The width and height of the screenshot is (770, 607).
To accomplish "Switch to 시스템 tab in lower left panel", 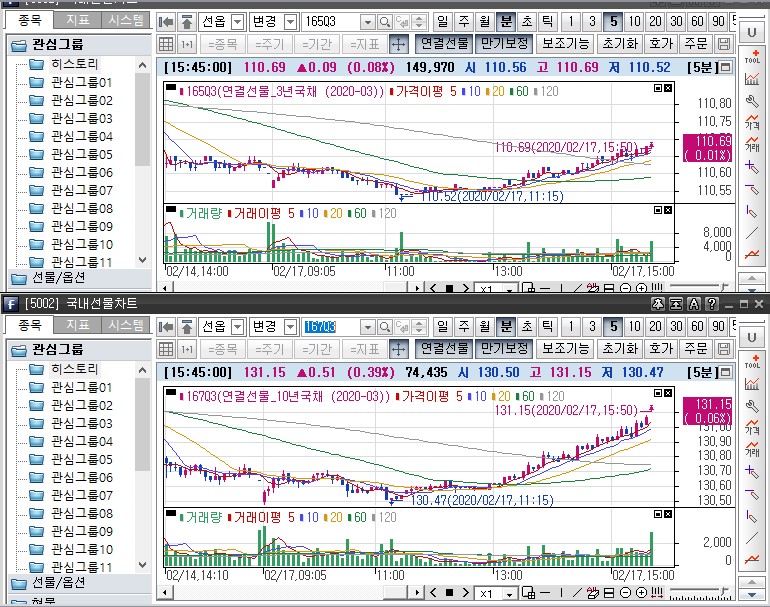I will pyautogui.click(x=126, y=325).
